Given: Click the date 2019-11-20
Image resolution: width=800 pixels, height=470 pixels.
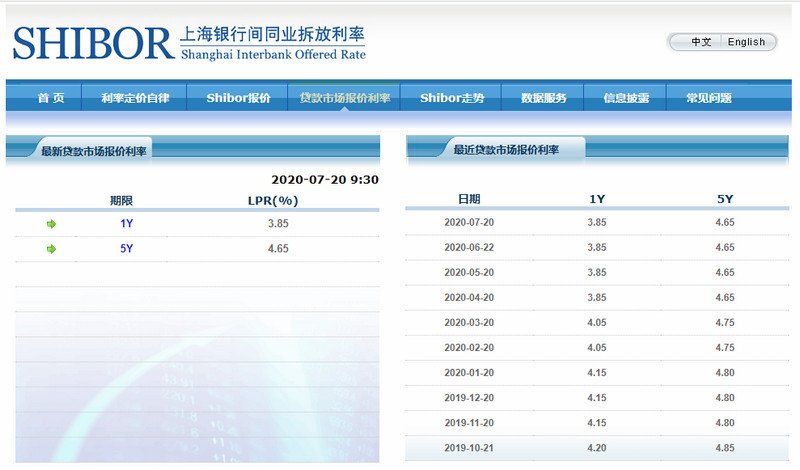Looking at the screenshot, I should 469,423.
